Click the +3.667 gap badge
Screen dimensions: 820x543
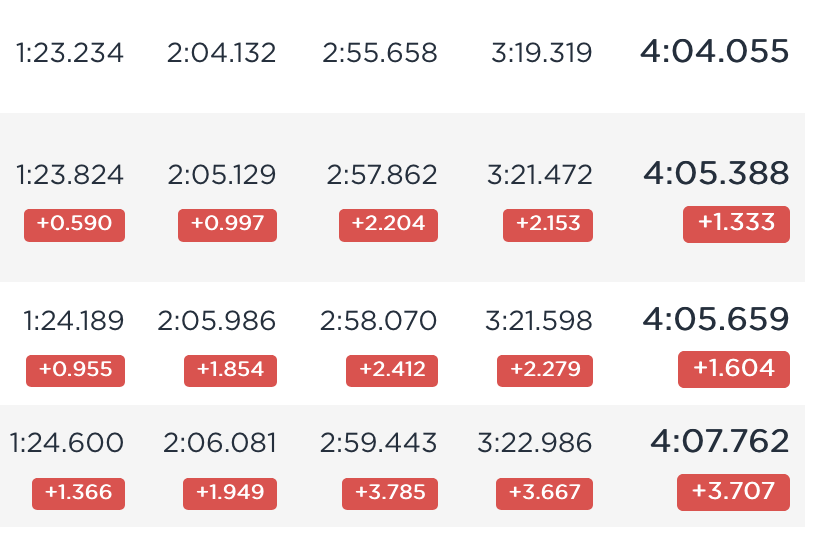[x=544, y=493]
